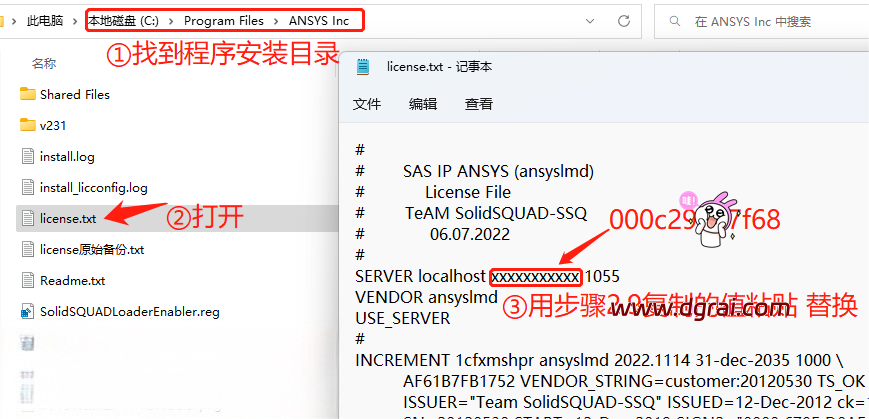869x419 pixels.
Task: Select the license.txt file name in the list
Action: 68,218
